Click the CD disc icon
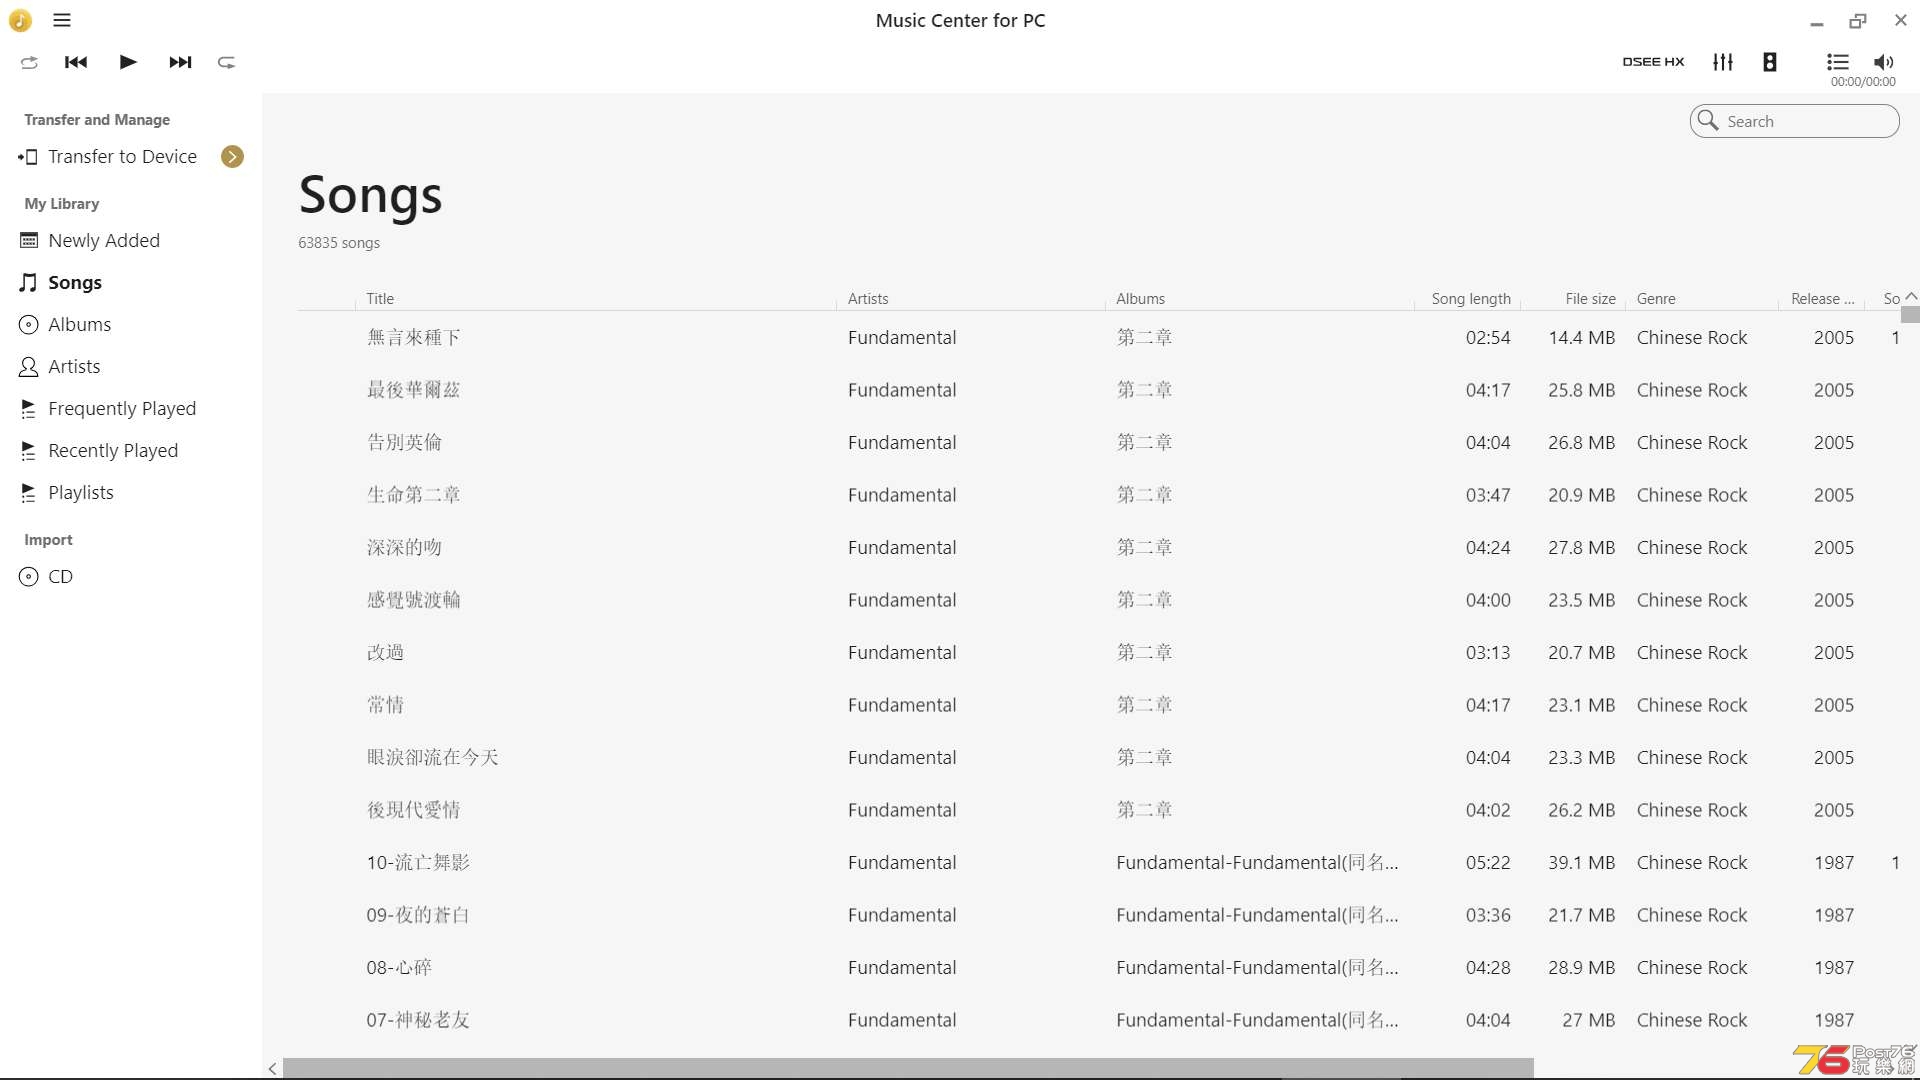Viewport: 1920px width, 1080px height. point(29,577)
